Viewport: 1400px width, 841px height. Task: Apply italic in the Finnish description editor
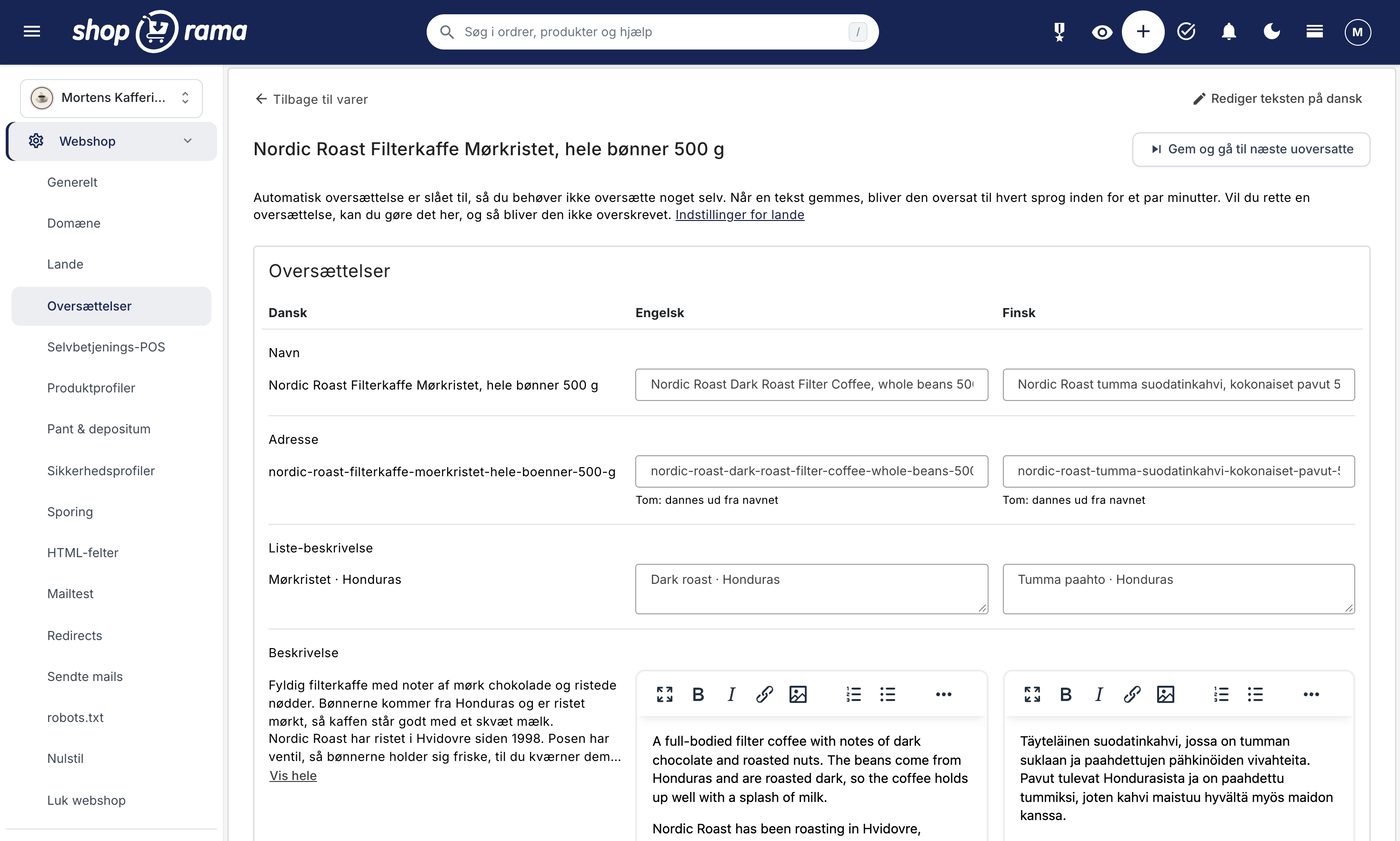coord(1099,694)
